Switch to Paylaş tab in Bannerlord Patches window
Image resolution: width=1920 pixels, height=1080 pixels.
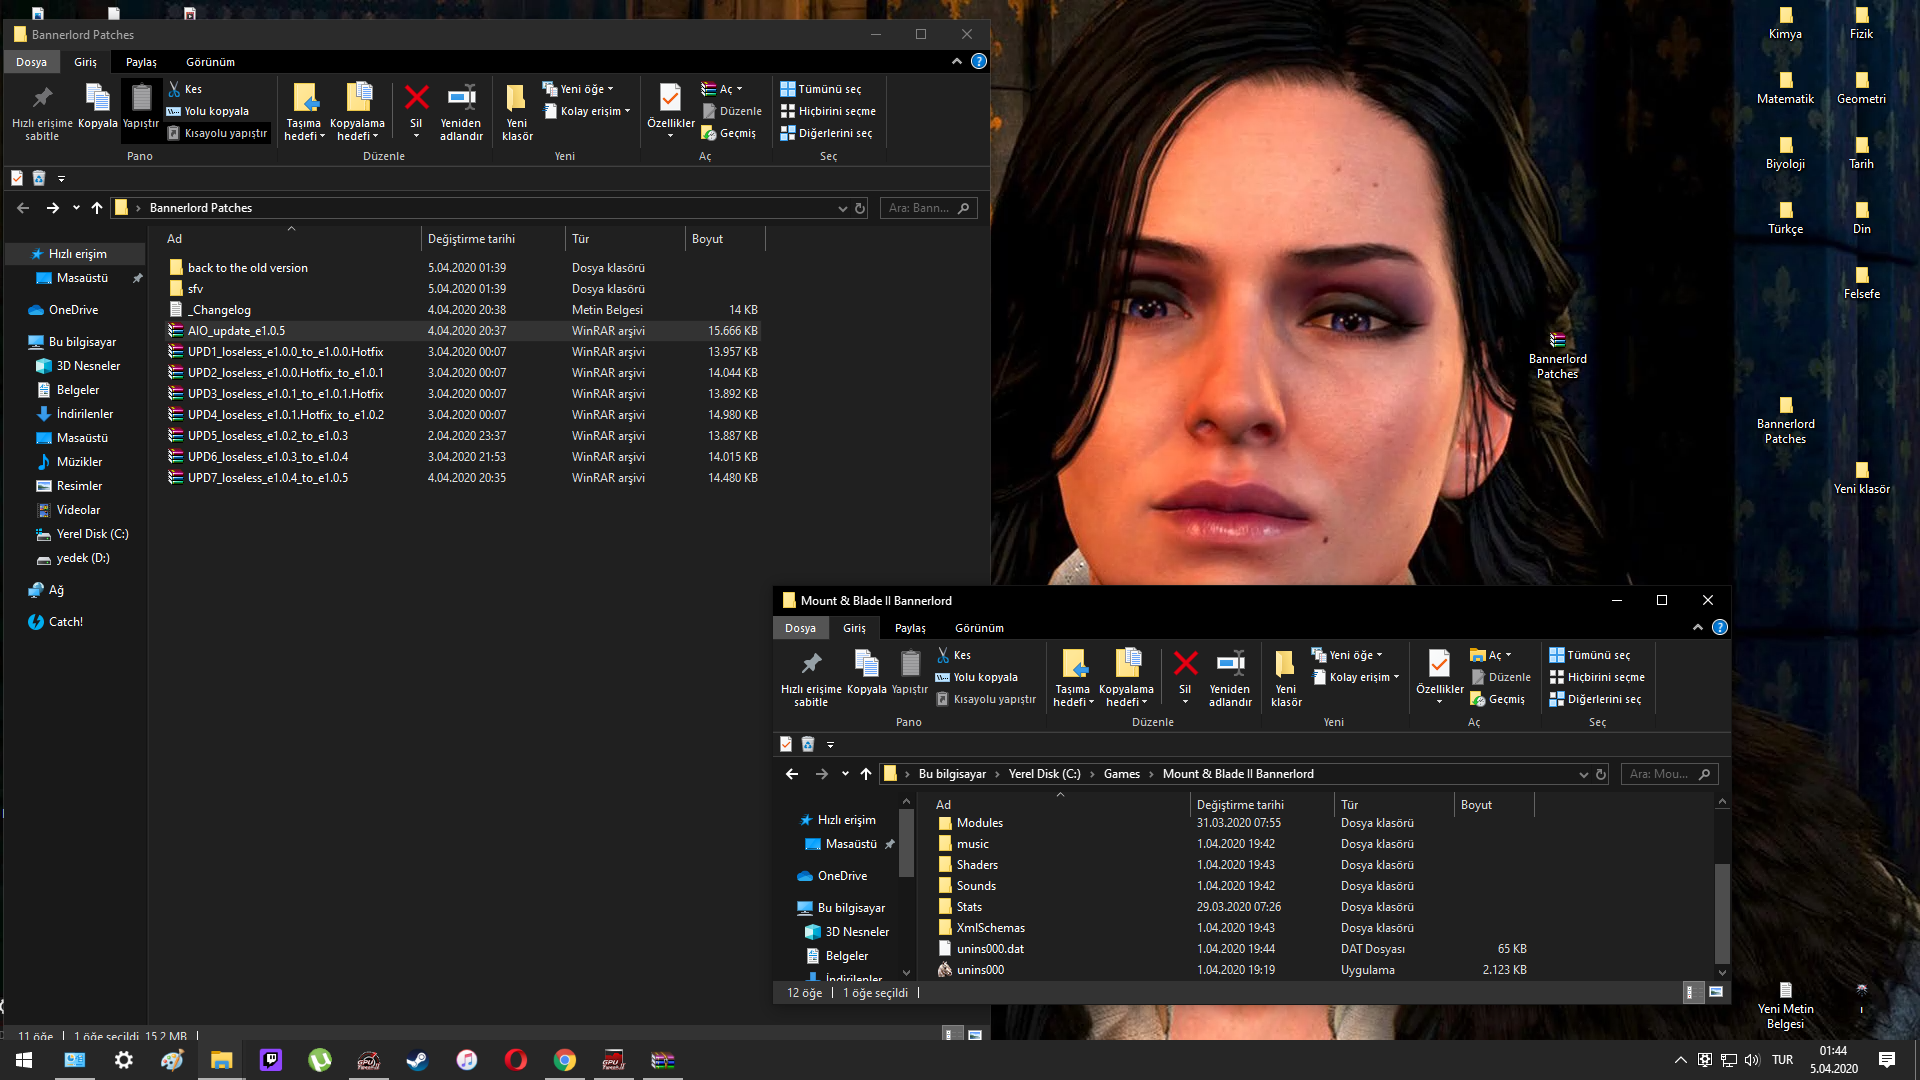[x=141, y=62]
